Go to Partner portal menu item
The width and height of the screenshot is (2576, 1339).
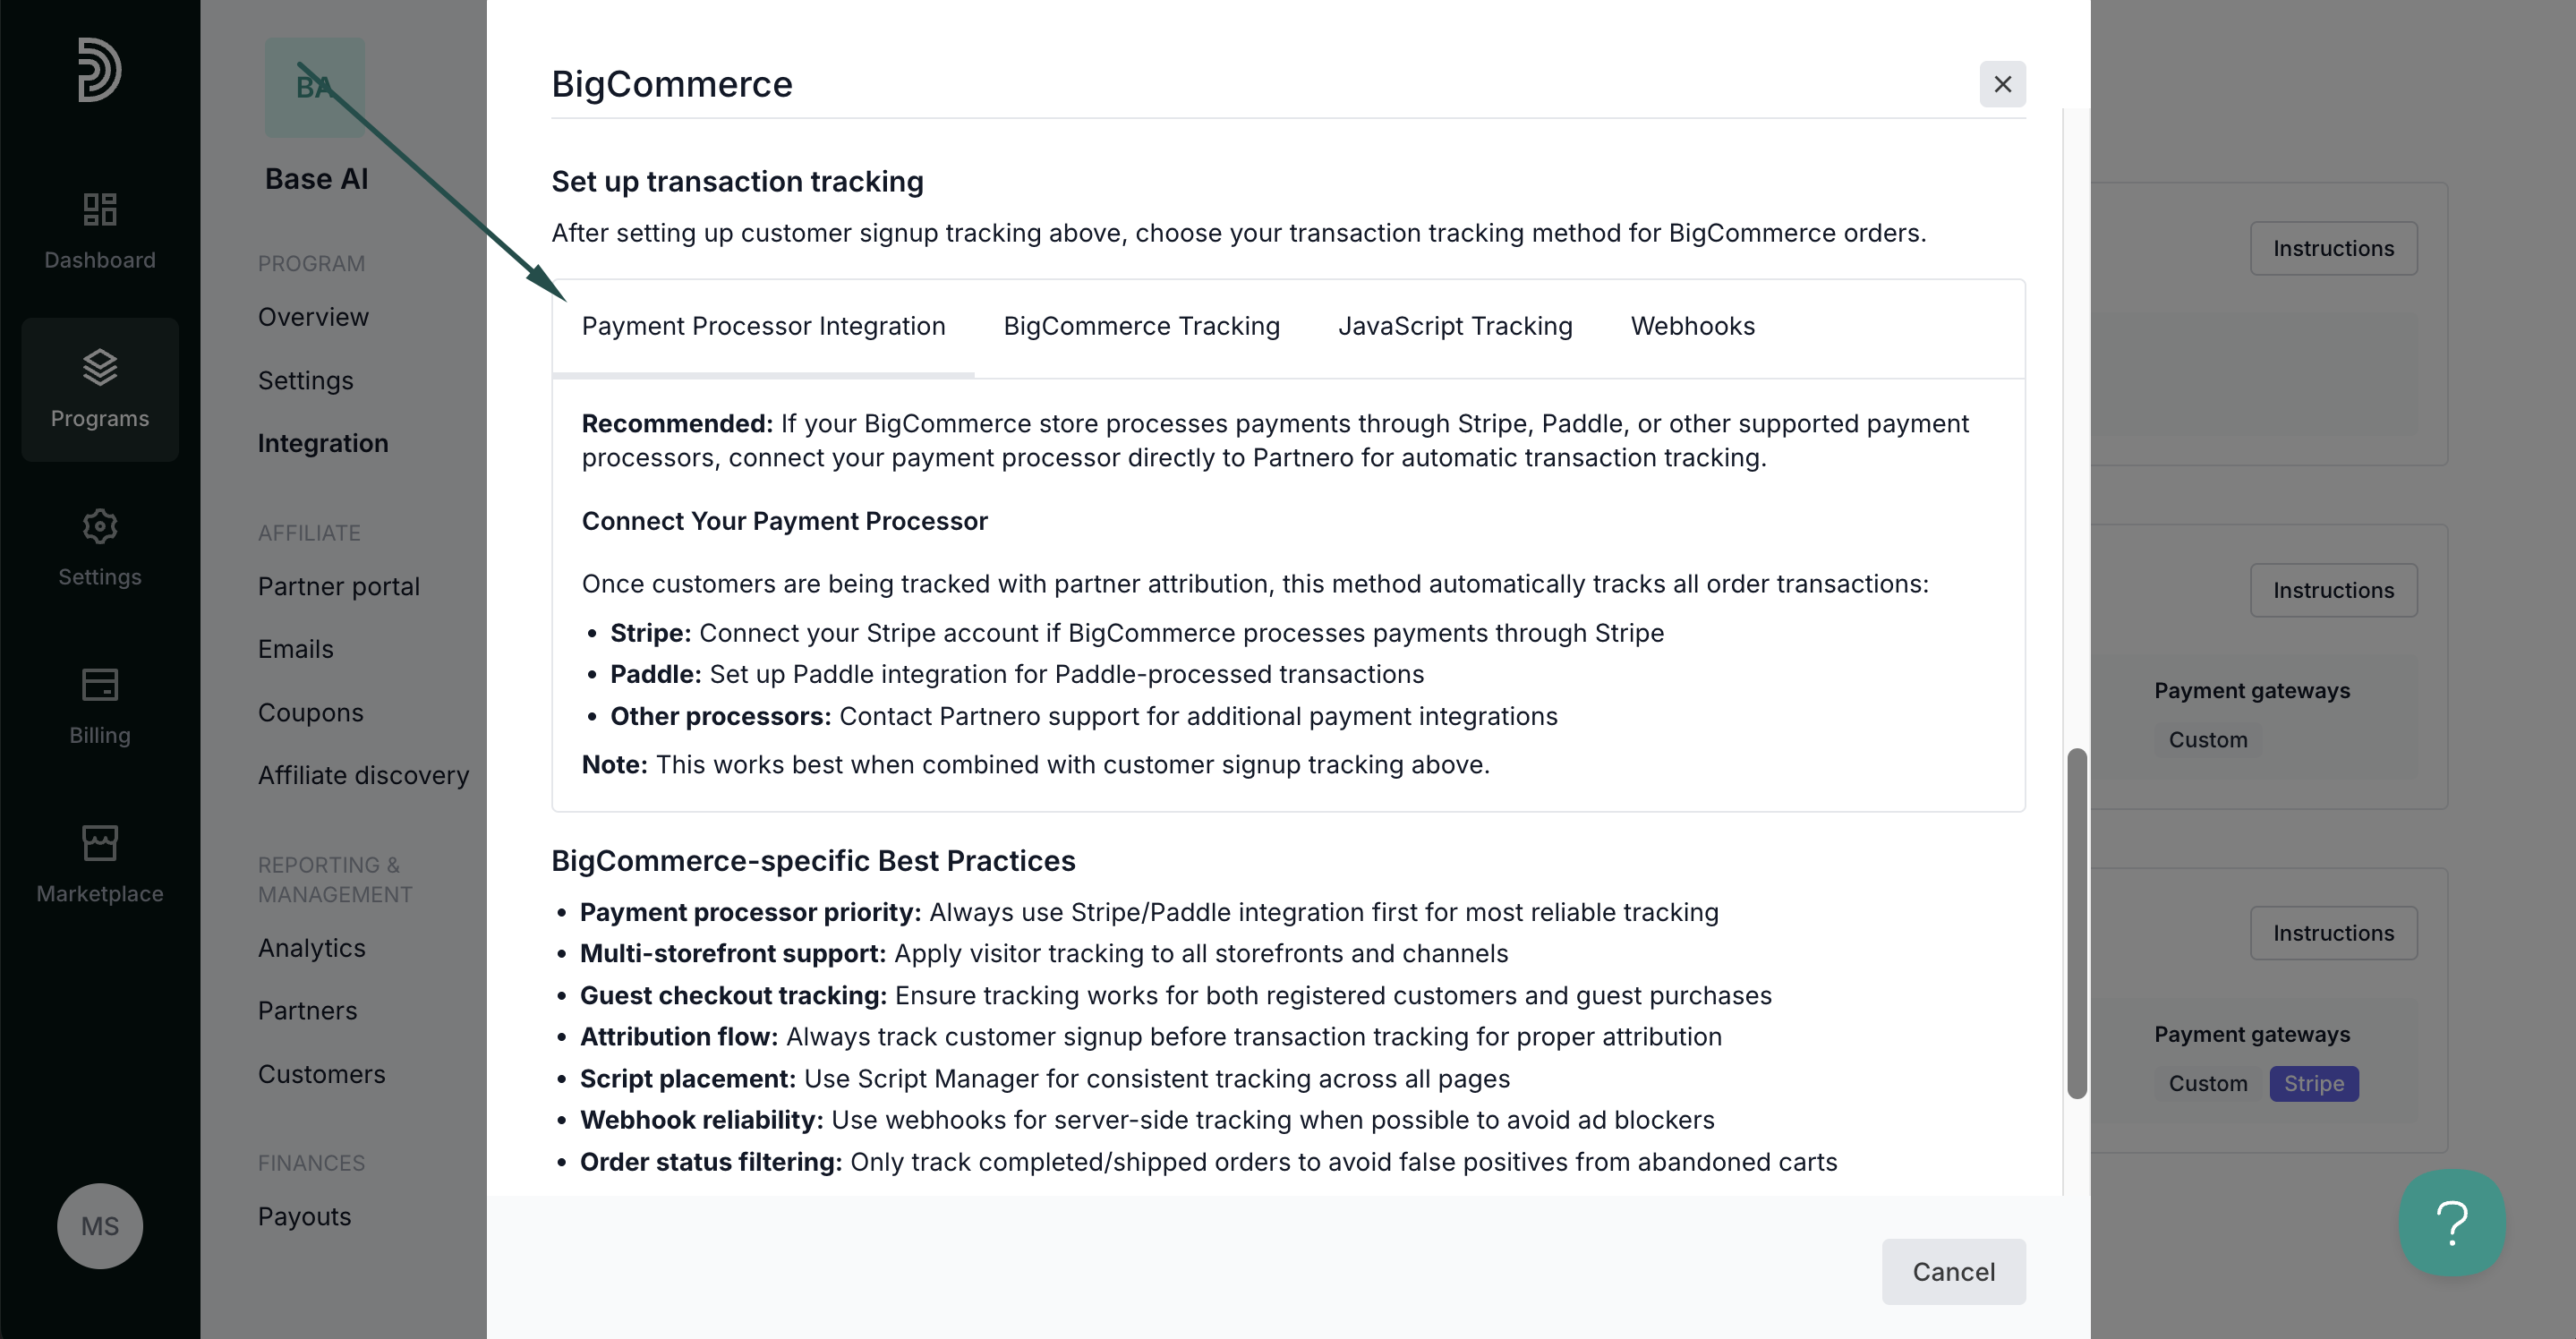pos(339,586)
